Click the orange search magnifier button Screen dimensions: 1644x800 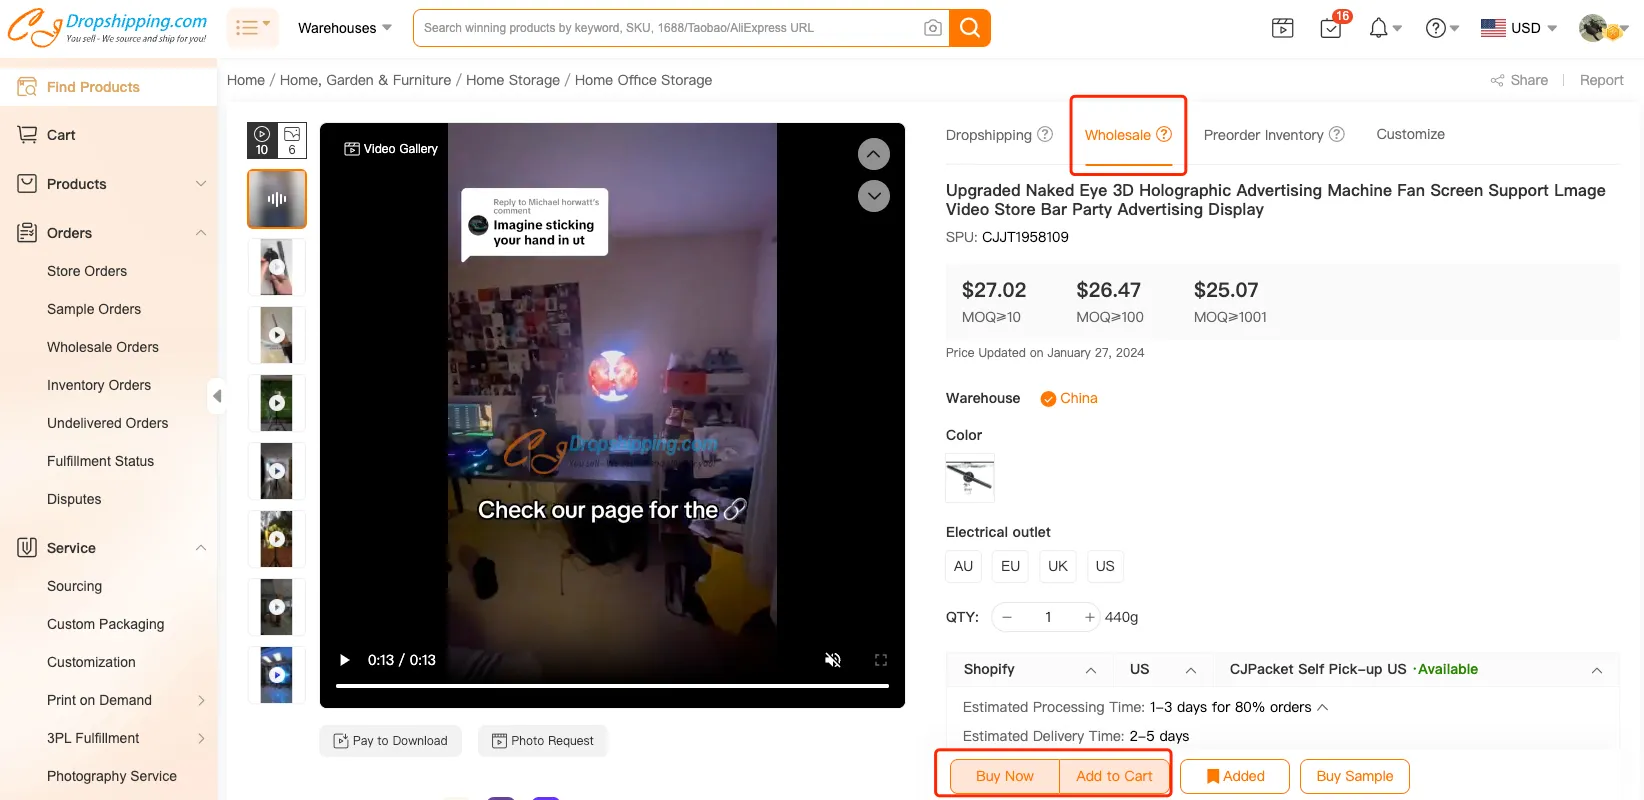coord(970,28)
